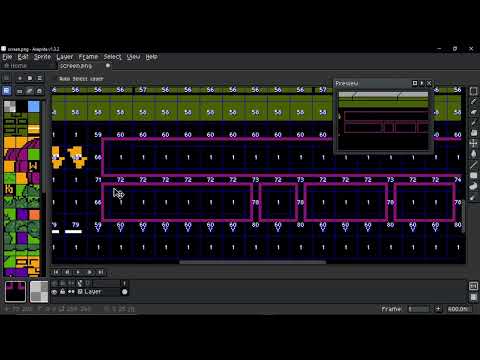This screenshot has width=480, height=360.
Task: Select the Layer name in timeline
Action: tap(93, 292)
